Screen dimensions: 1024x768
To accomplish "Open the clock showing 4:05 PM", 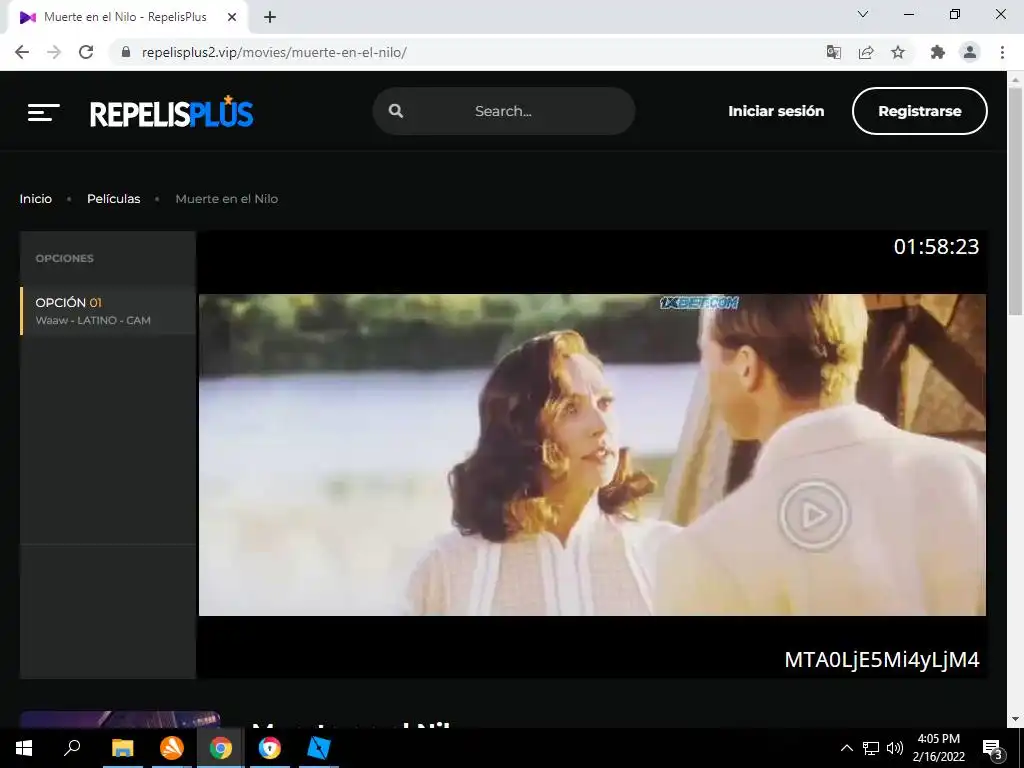I will click(938, 748).
